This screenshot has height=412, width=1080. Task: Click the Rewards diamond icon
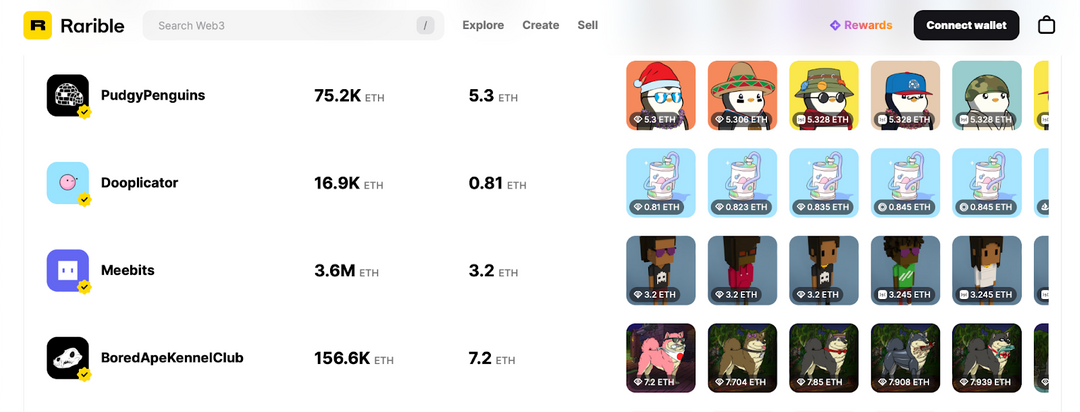click(x=835, y=25)
